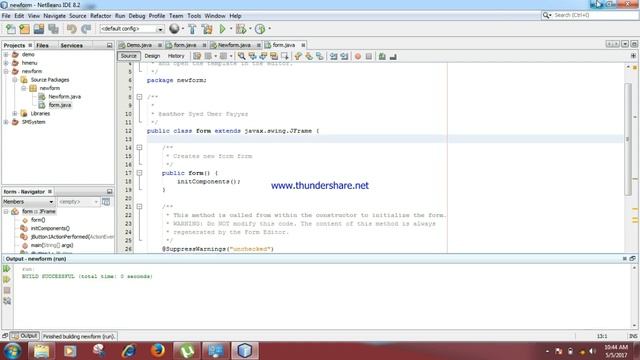
Task: Click the Find Previous Occurrence icon
Action: coord(252,56)
